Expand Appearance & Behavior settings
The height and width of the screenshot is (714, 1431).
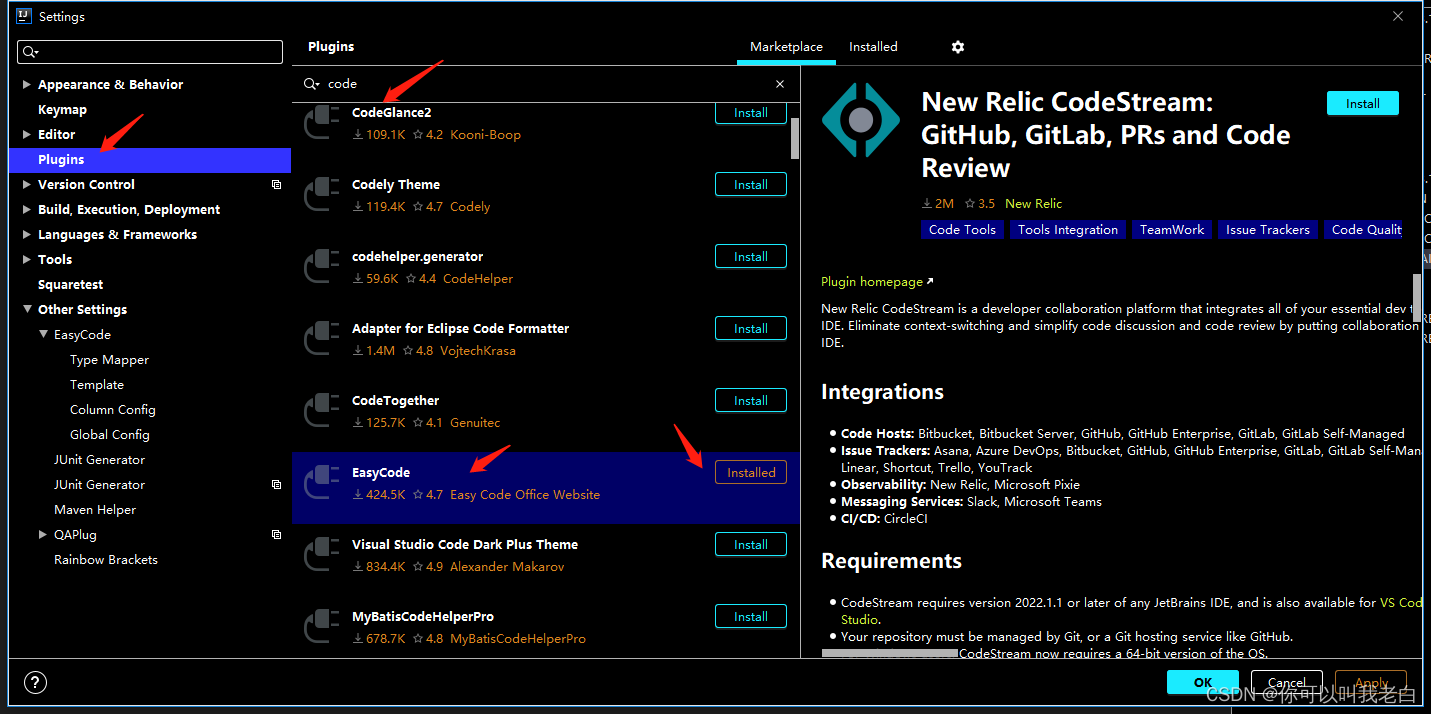27,85
